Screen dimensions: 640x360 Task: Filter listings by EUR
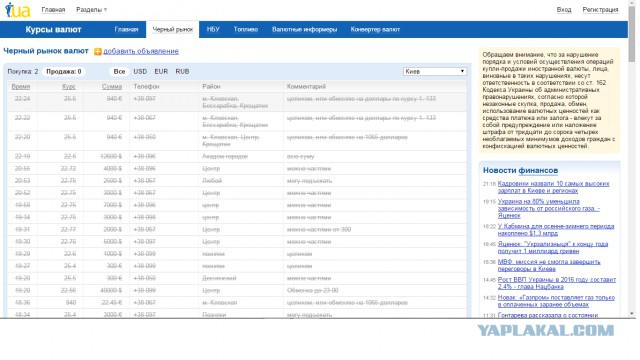pyautogui.click(x=161, y=71)
